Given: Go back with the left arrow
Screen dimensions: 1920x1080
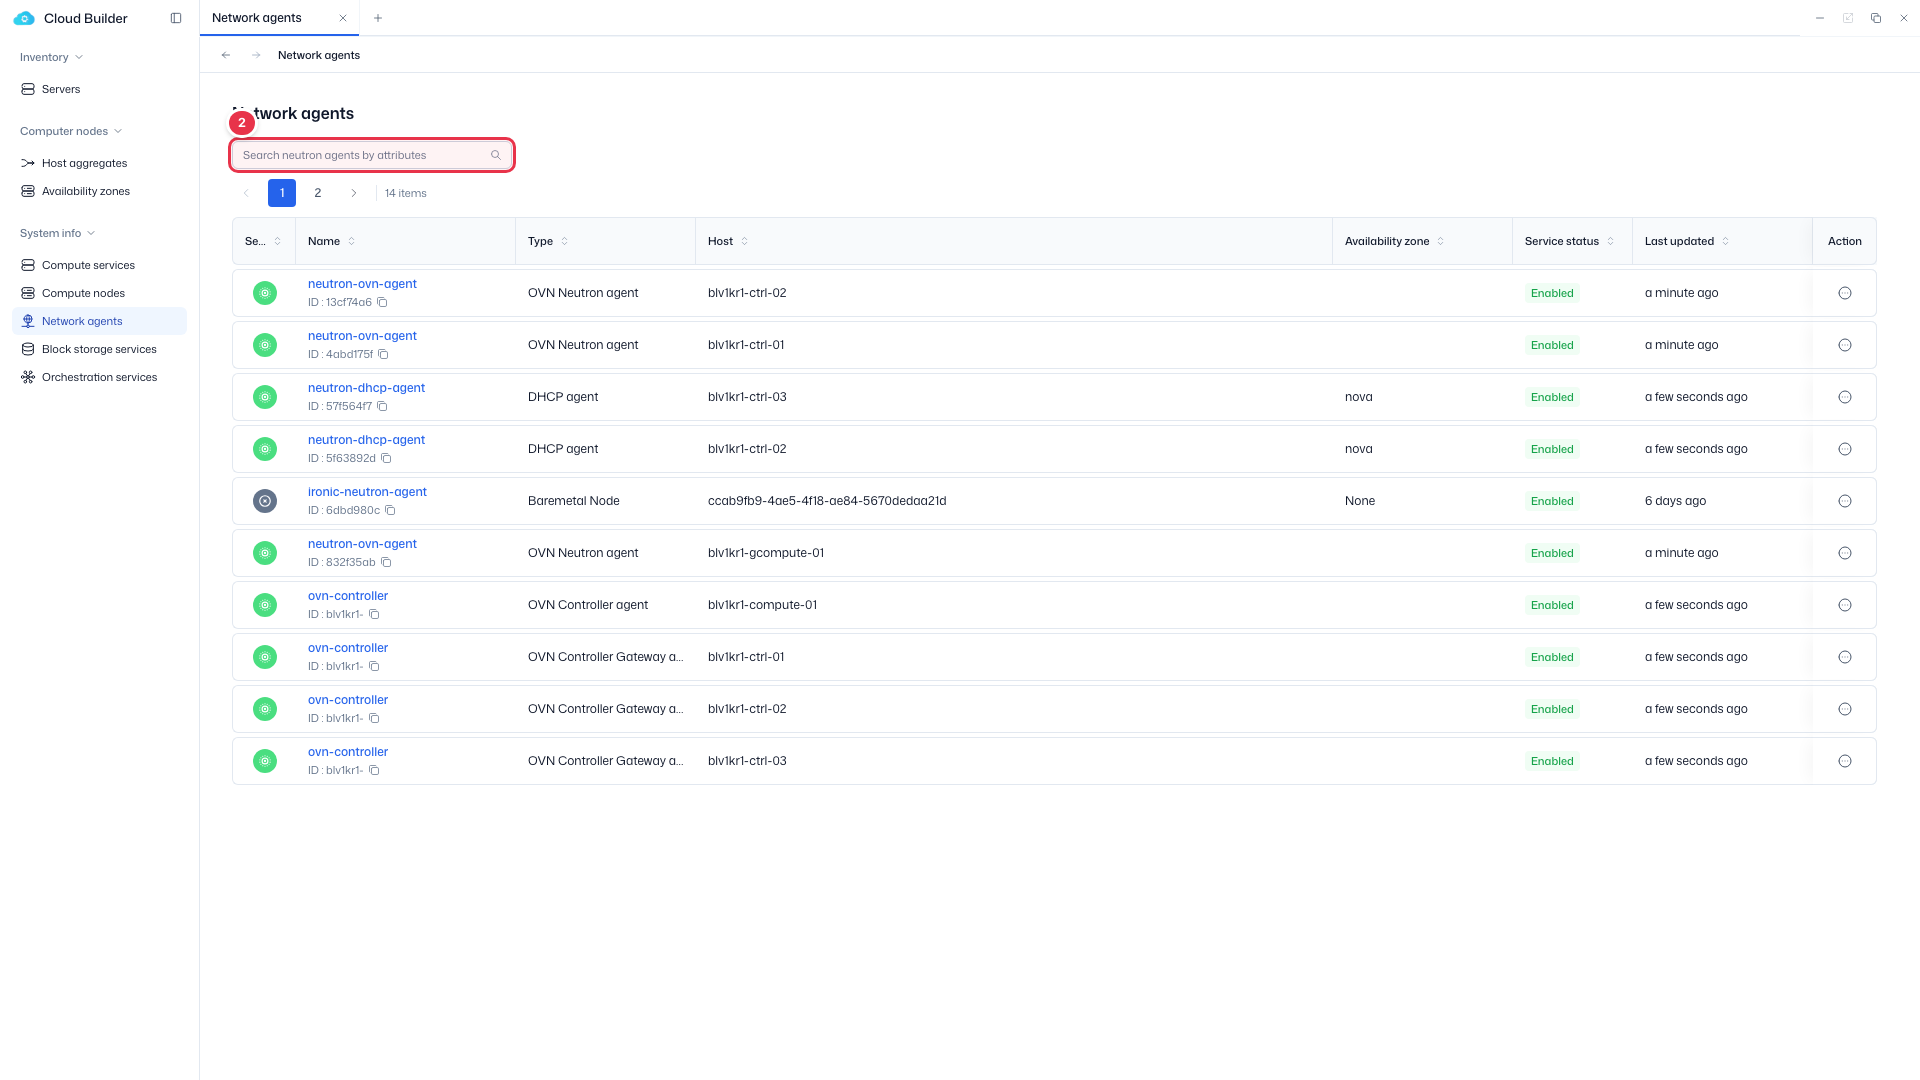Looking at the screenshot, I should [x=226, y=55].
